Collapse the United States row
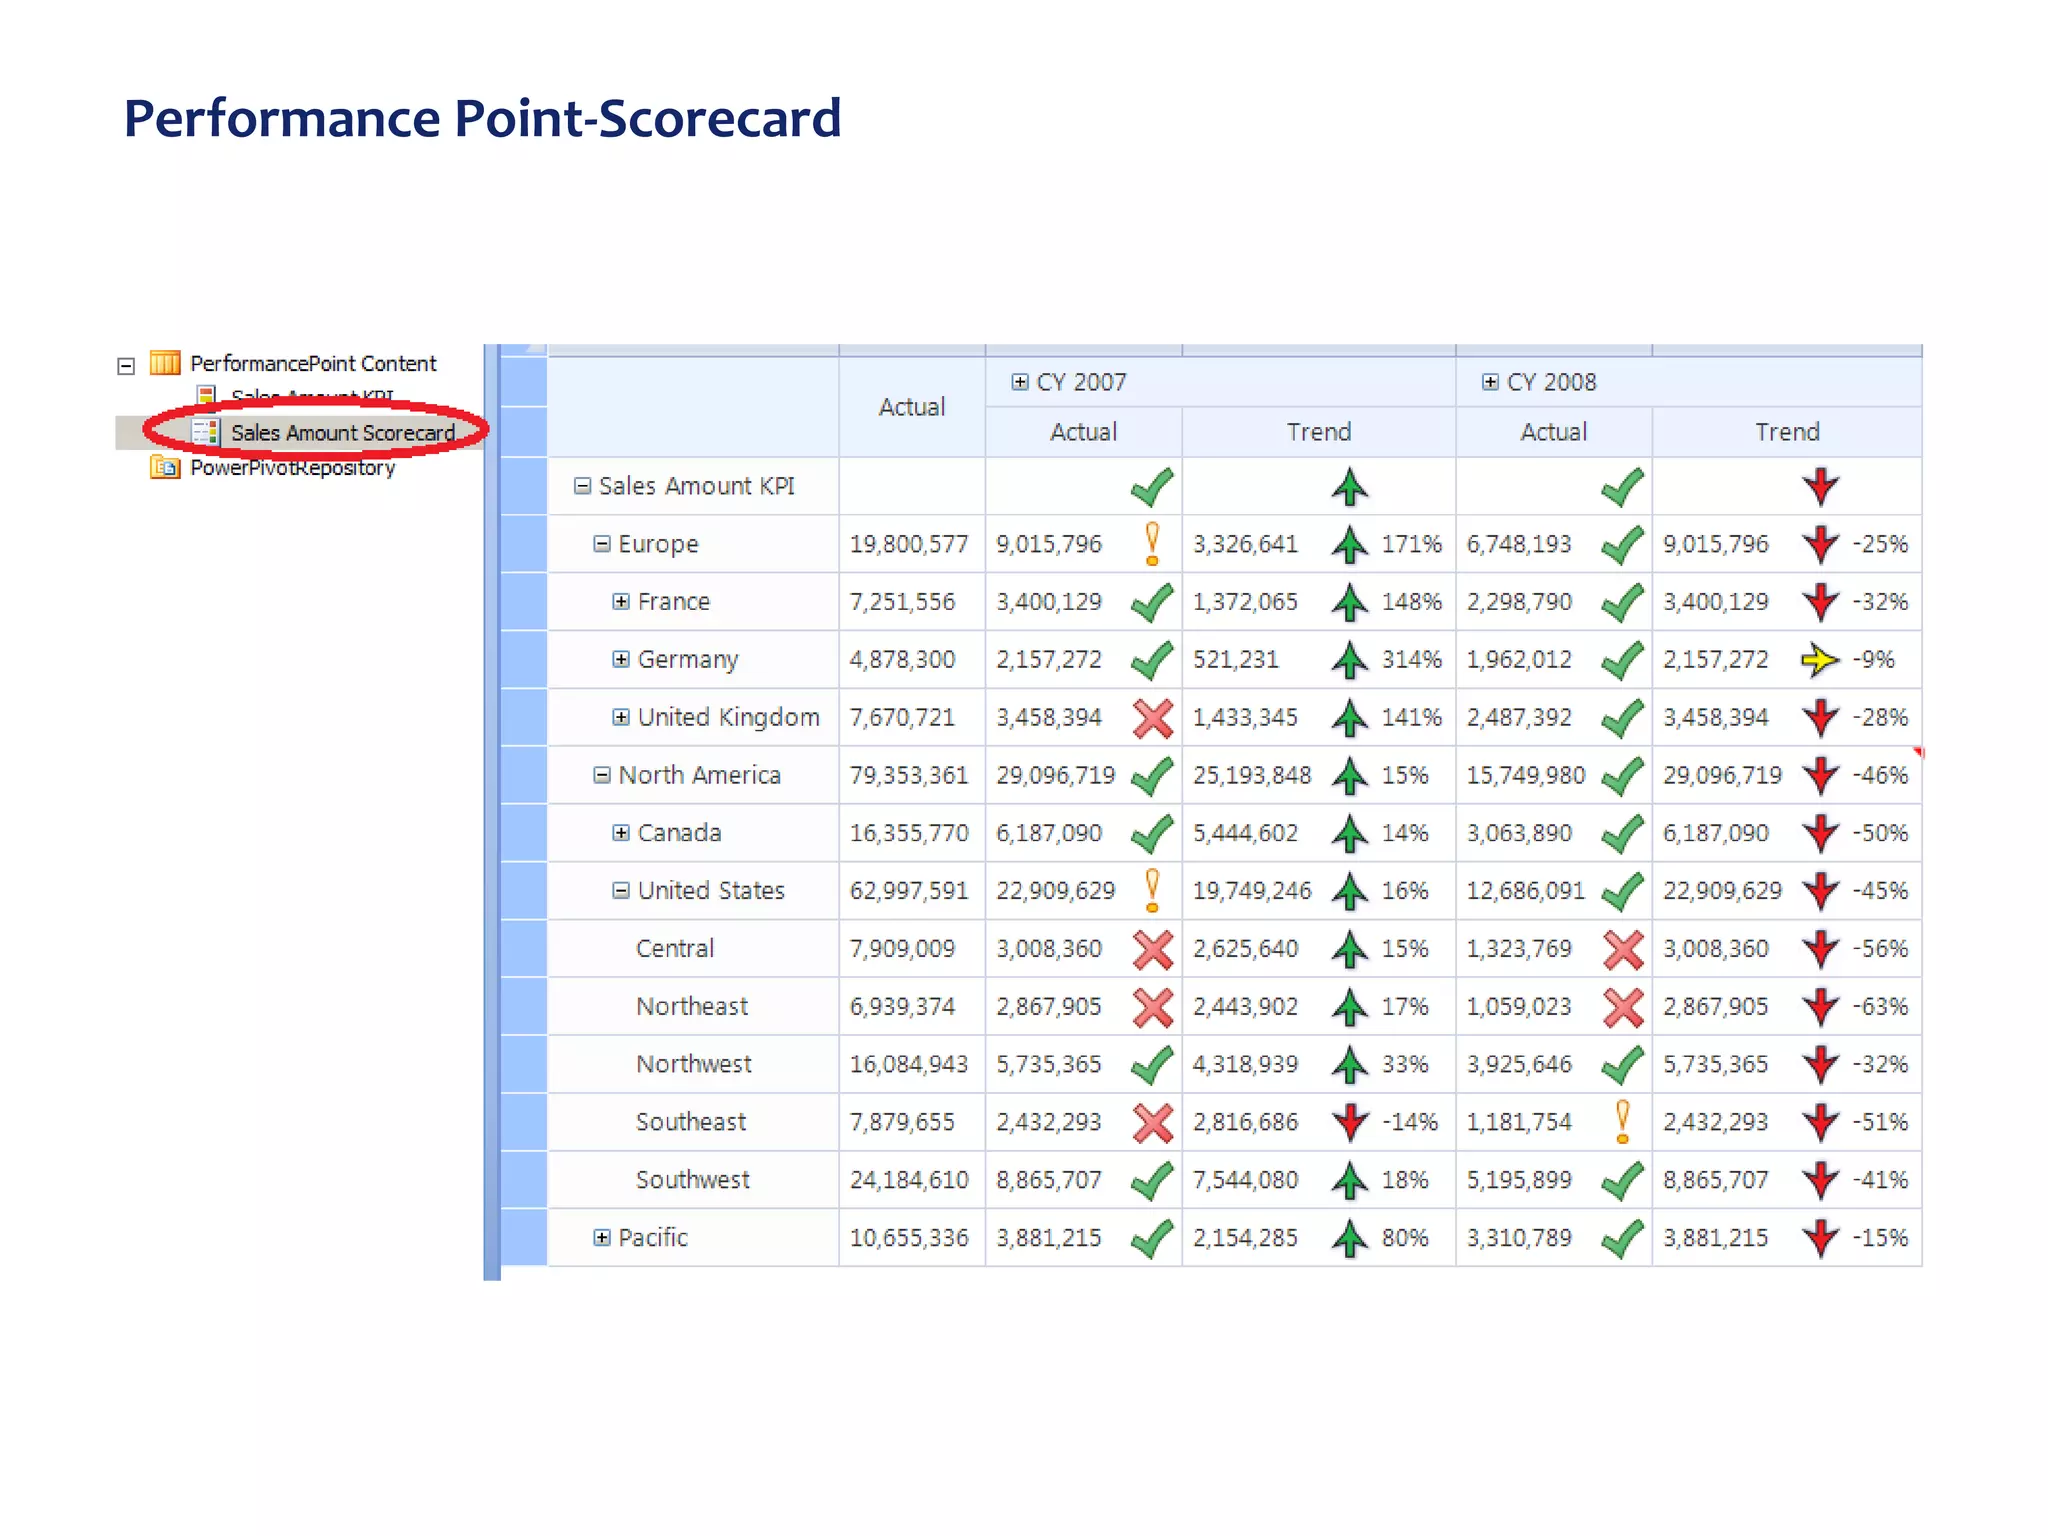This screenshot has width=2048, height=1536. pyautogui.click(x=621, y=890)
